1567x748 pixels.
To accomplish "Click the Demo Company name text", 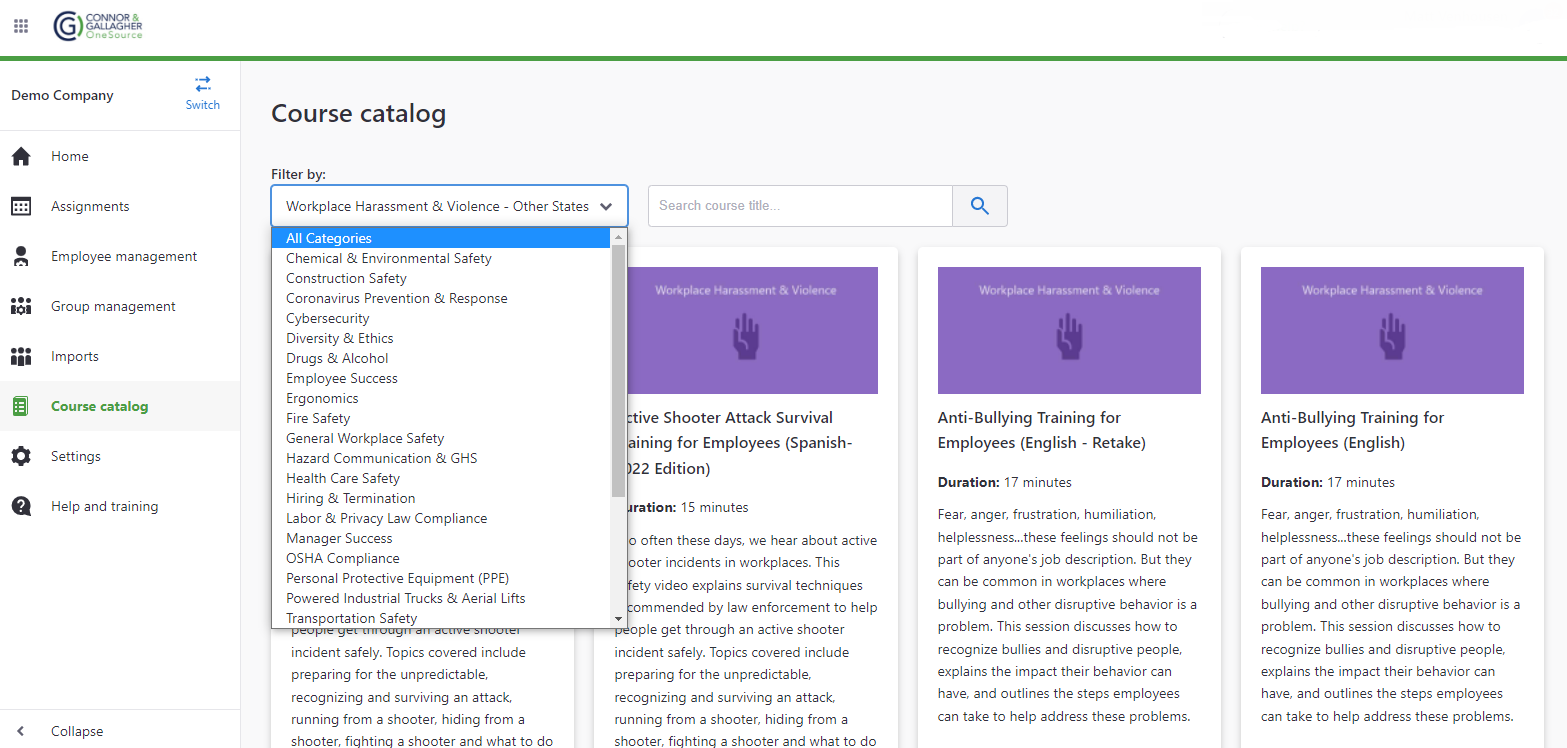I will (62, 96).
